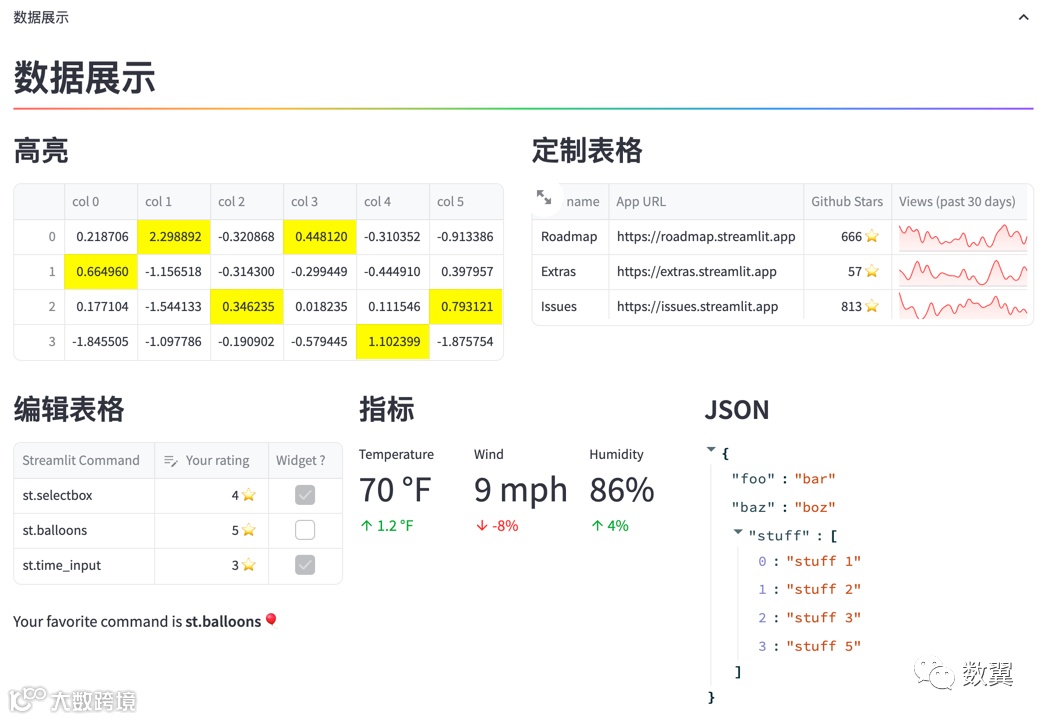Check the Widget checkbox for st.balloons
Image resolution: width=1047 pixels, height=720 pixels.
(x=305, y=530)
